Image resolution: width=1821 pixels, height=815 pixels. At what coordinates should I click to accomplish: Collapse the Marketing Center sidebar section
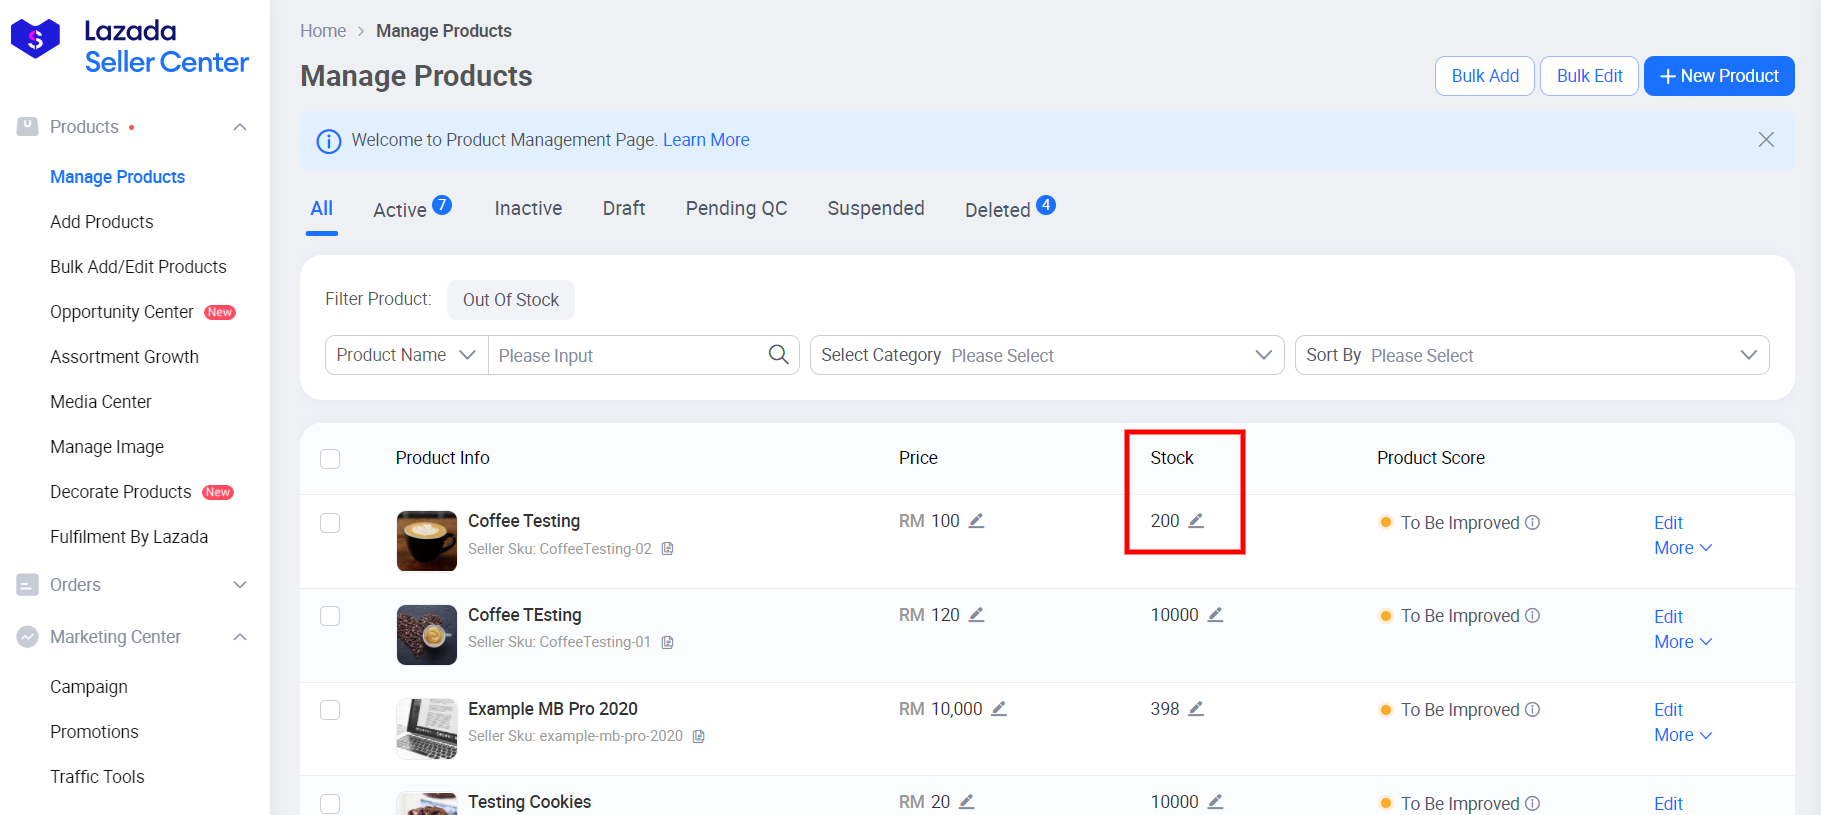(240, 637)
